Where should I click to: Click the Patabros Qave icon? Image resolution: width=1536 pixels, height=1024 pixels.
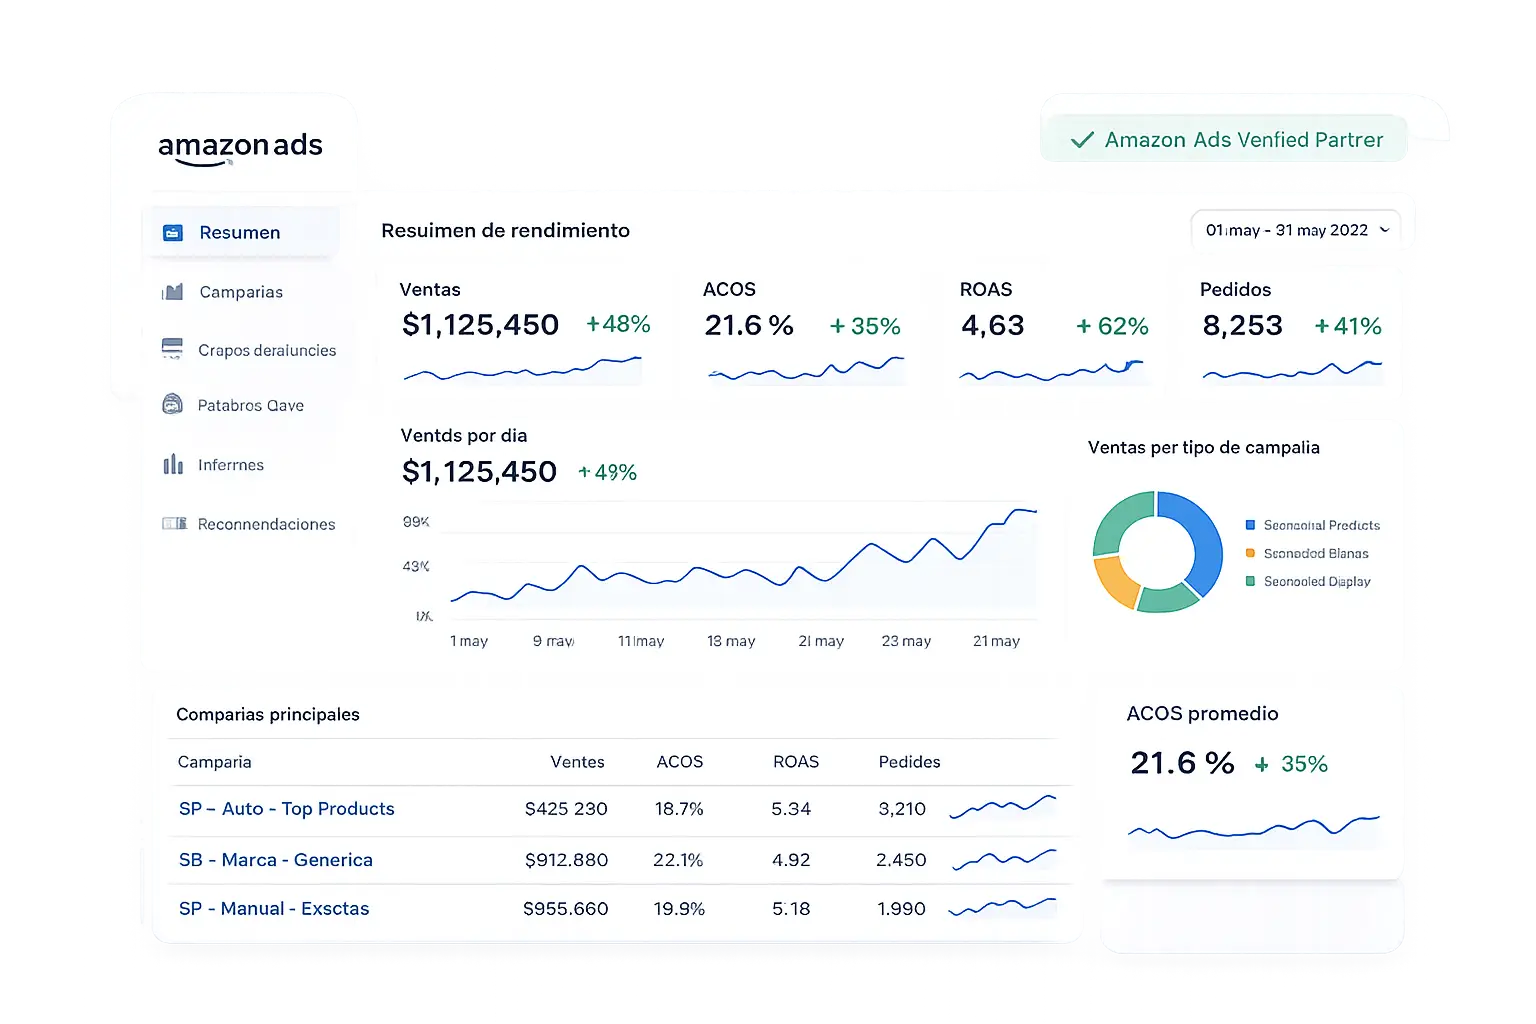point(173,404)
